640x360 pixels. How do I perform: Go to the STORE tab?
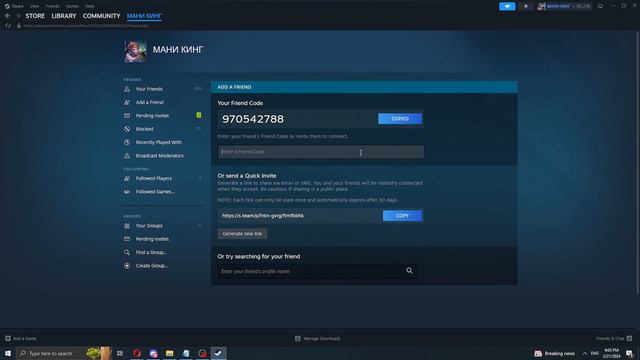35,16
